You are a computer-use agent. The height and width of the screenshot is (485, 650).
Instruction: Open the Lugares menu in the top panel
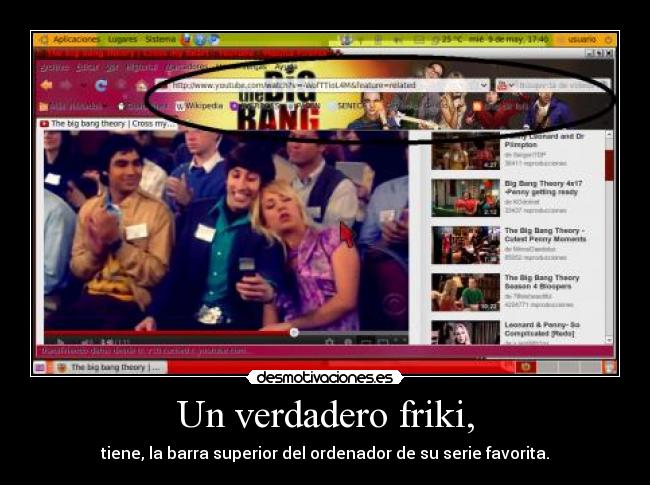tap(122, 40)
